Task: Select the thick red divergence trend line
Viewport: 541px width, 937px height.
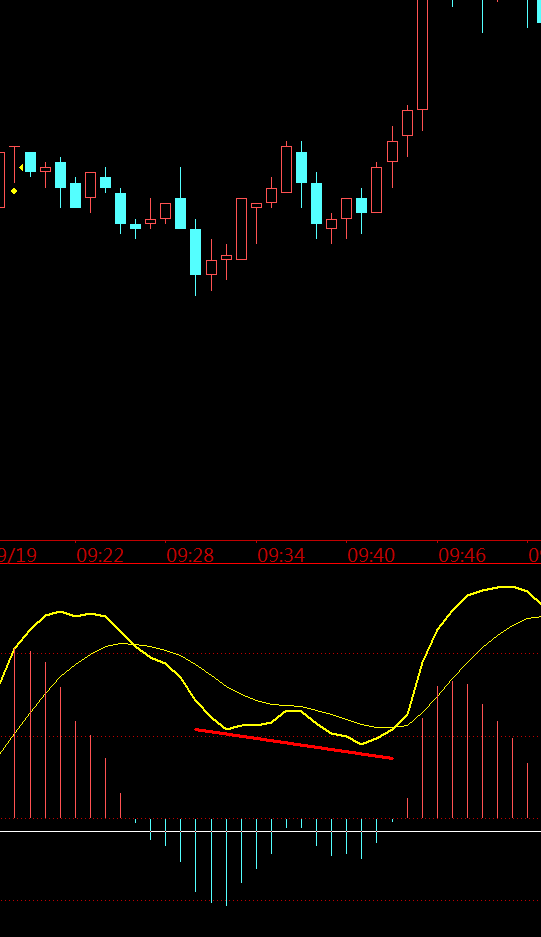Action: (x=294, y=744)
